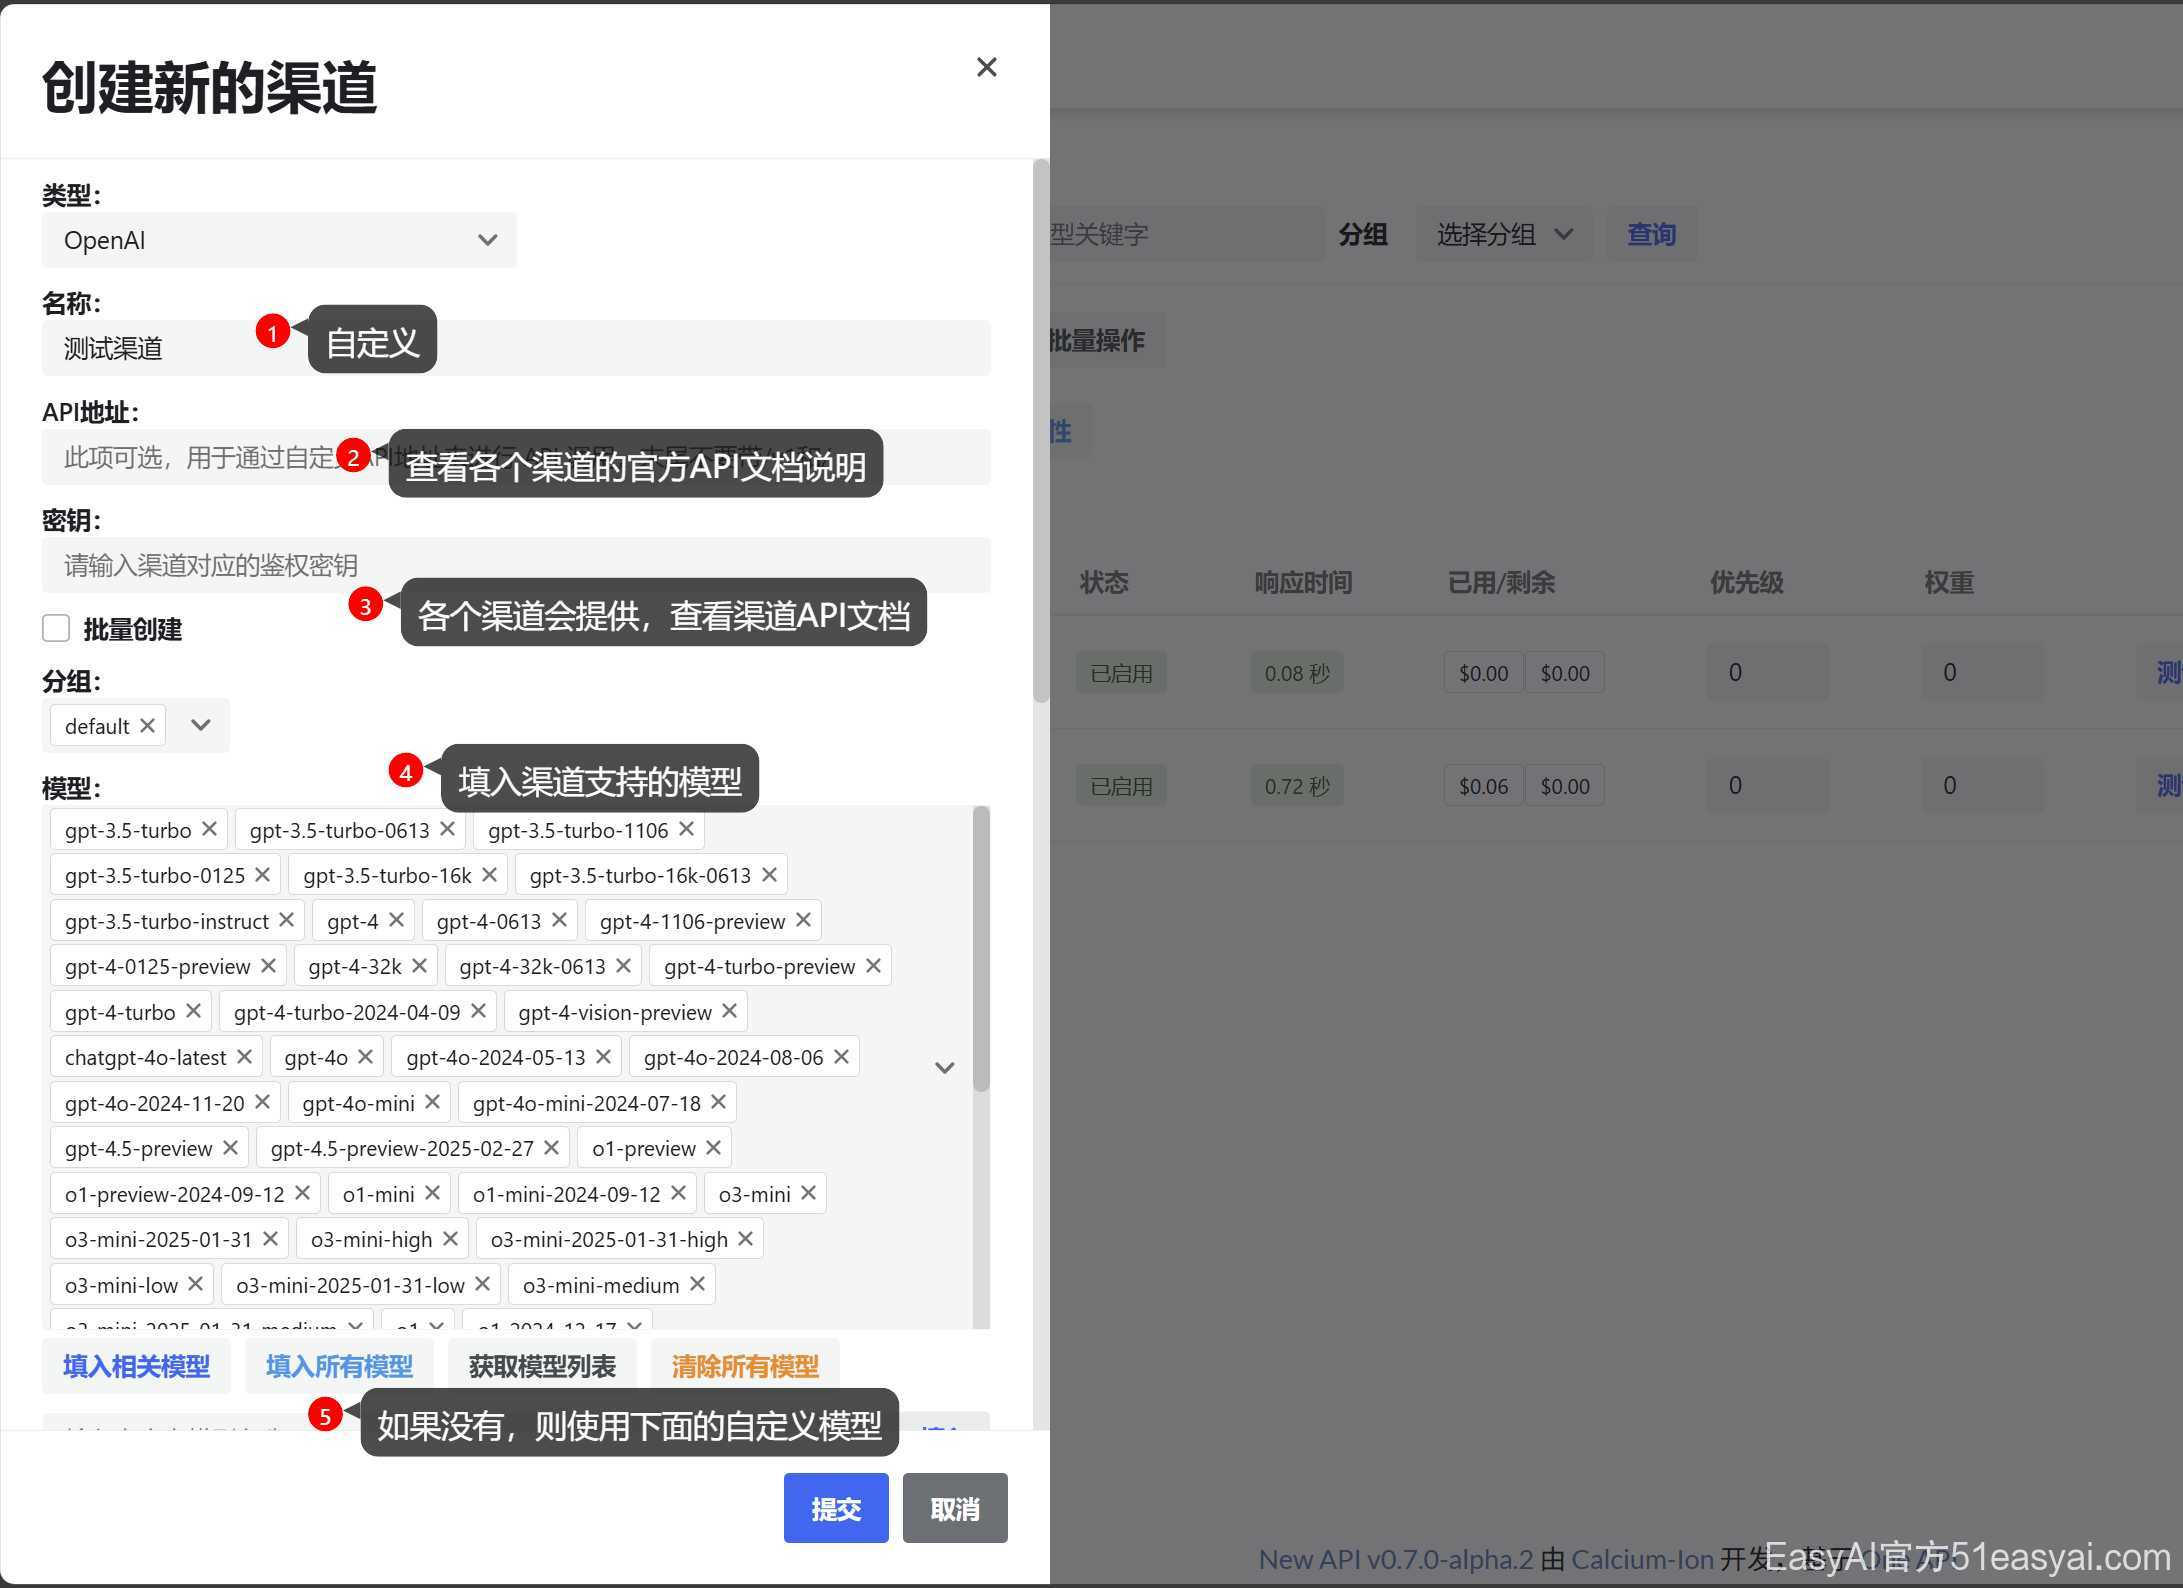
Task: Remove the gpt-4o-2024-05-13 model tag
Action: (x=603, y=1057)
